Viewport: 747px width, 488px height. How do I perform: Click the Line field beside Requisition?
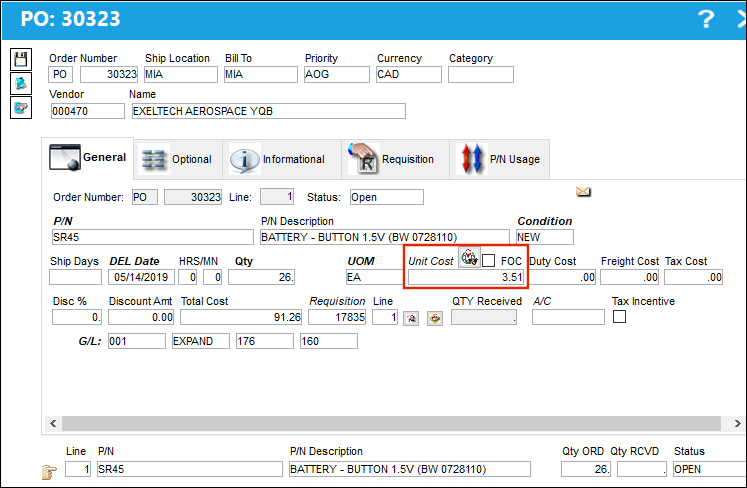[x=385, y=317]
